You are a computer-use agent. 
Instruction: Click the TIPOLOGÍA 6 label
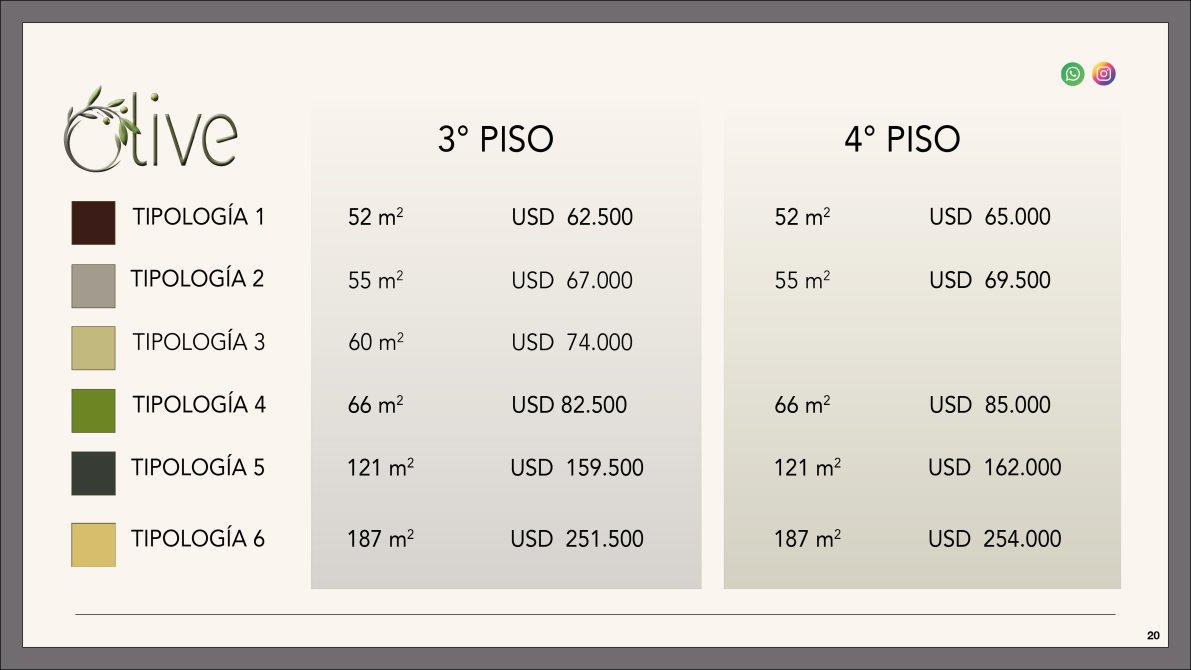tap(197, 539)
